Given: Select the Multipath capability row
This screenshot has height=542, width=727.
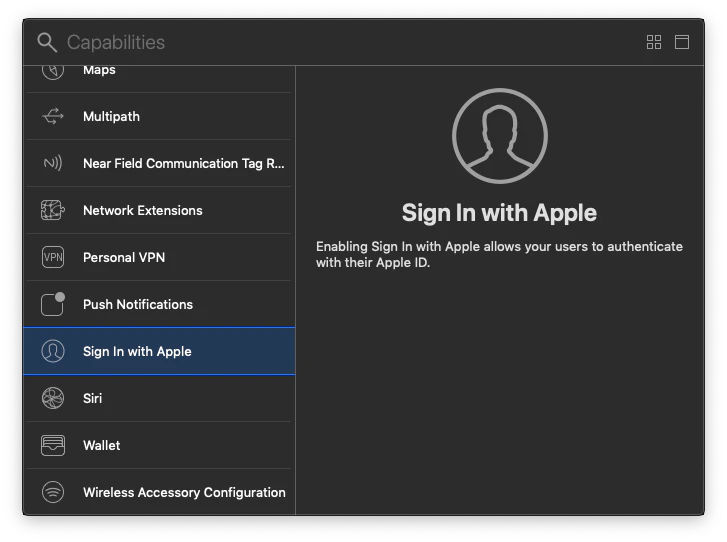Looking at the screenshot, I should pyautogui.click(x=159, y=116).
